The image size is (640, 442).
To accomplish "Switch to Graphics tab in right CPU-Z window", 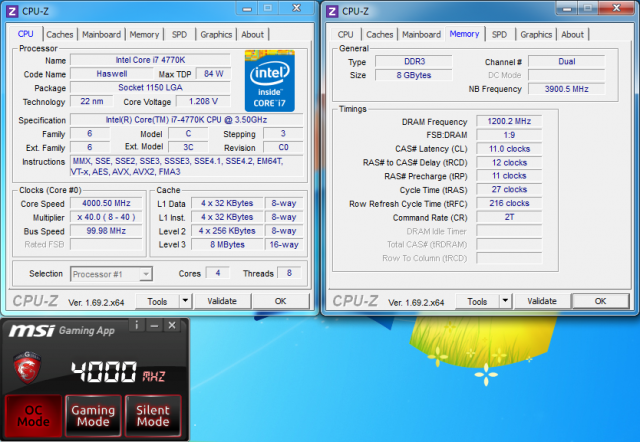I will coord(536,35).
